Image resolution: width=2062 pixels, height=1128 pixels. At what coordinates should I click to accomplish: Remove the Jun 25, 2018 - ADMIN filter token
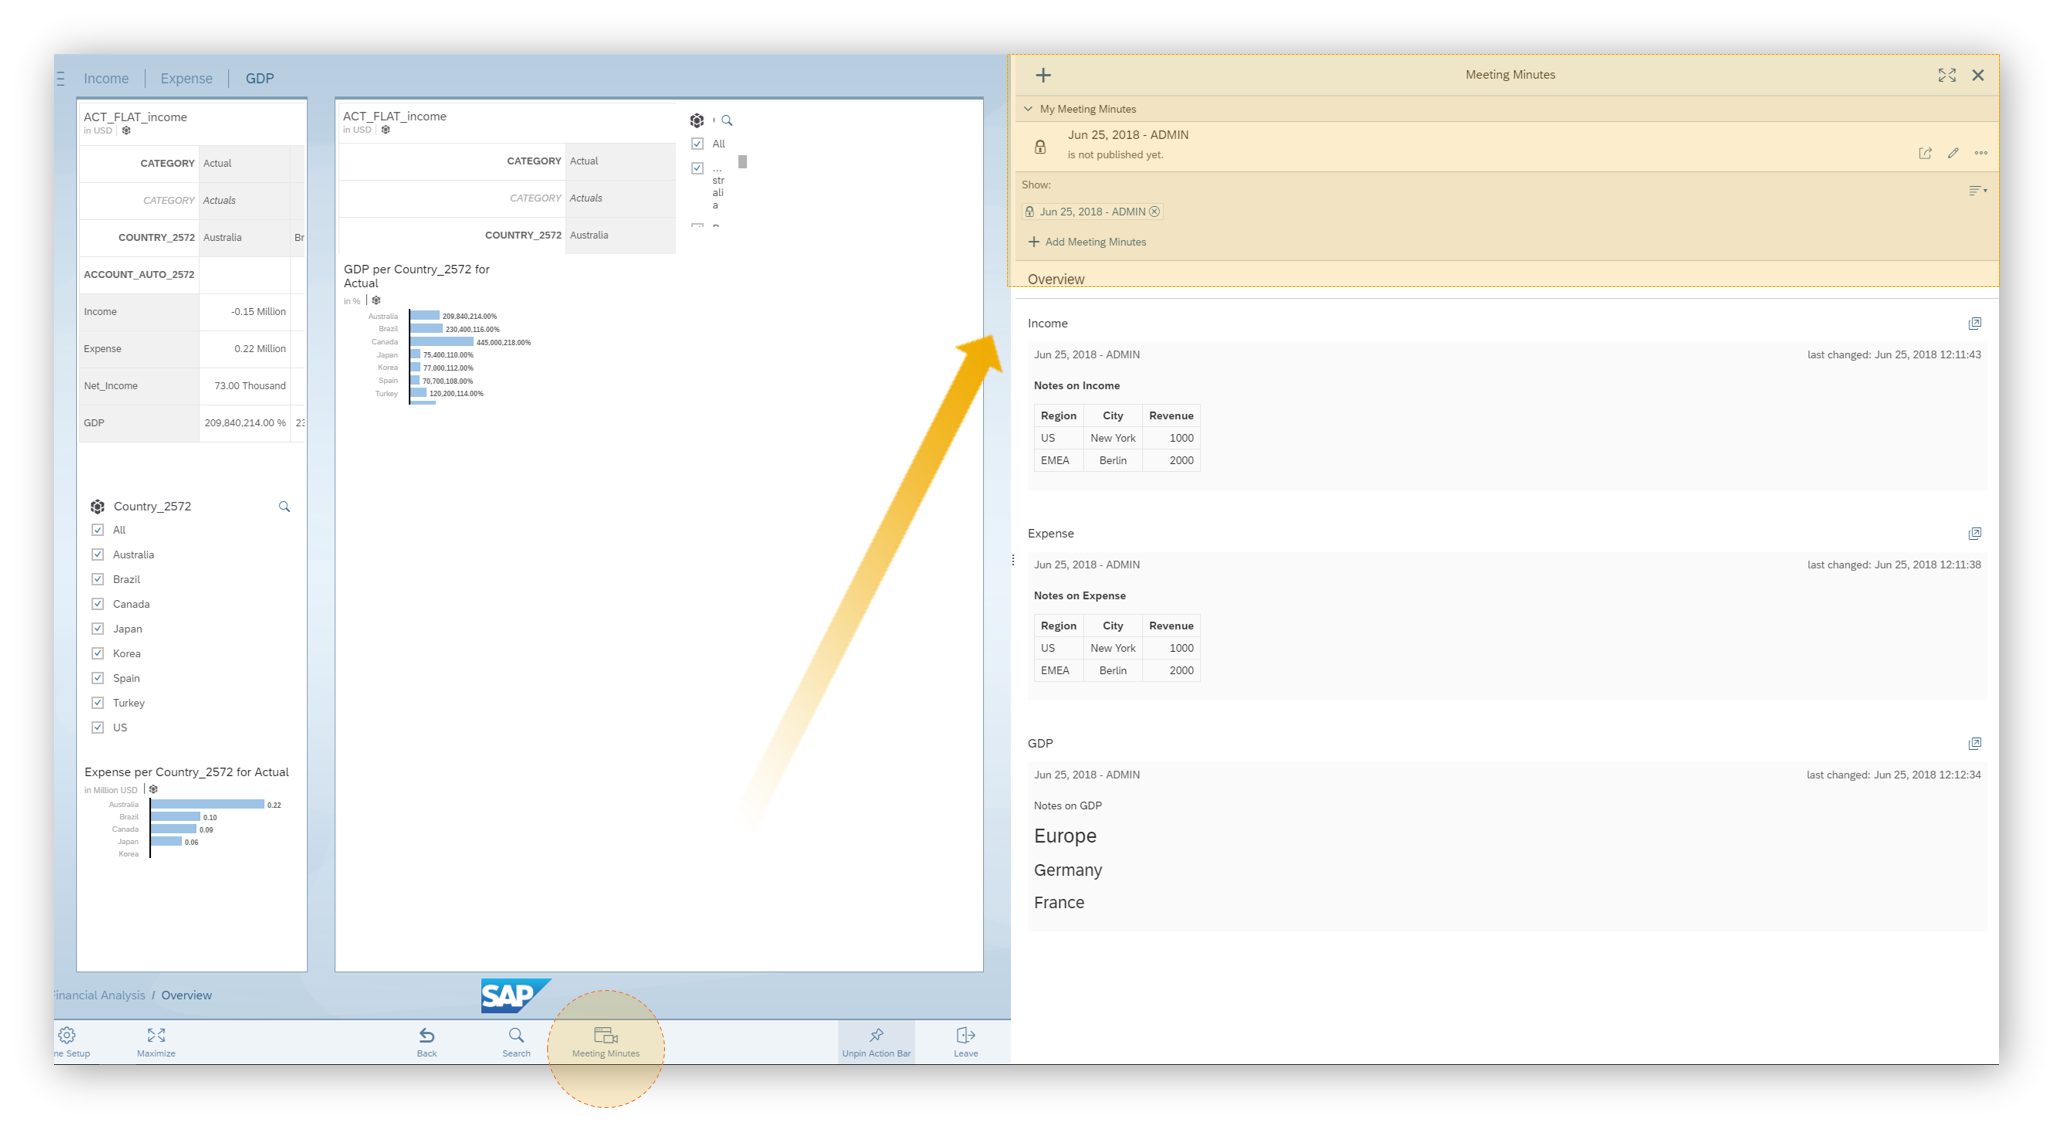point(1155,212)
